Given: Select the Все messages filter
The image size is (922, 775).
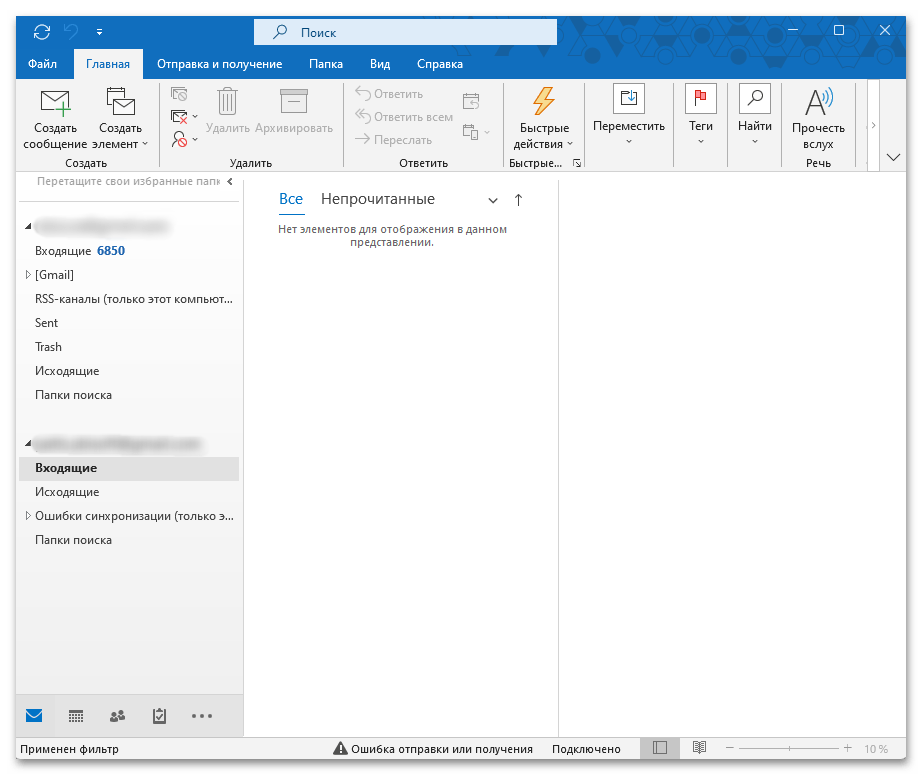Looking at the screenshot, I should coord(291,199).
